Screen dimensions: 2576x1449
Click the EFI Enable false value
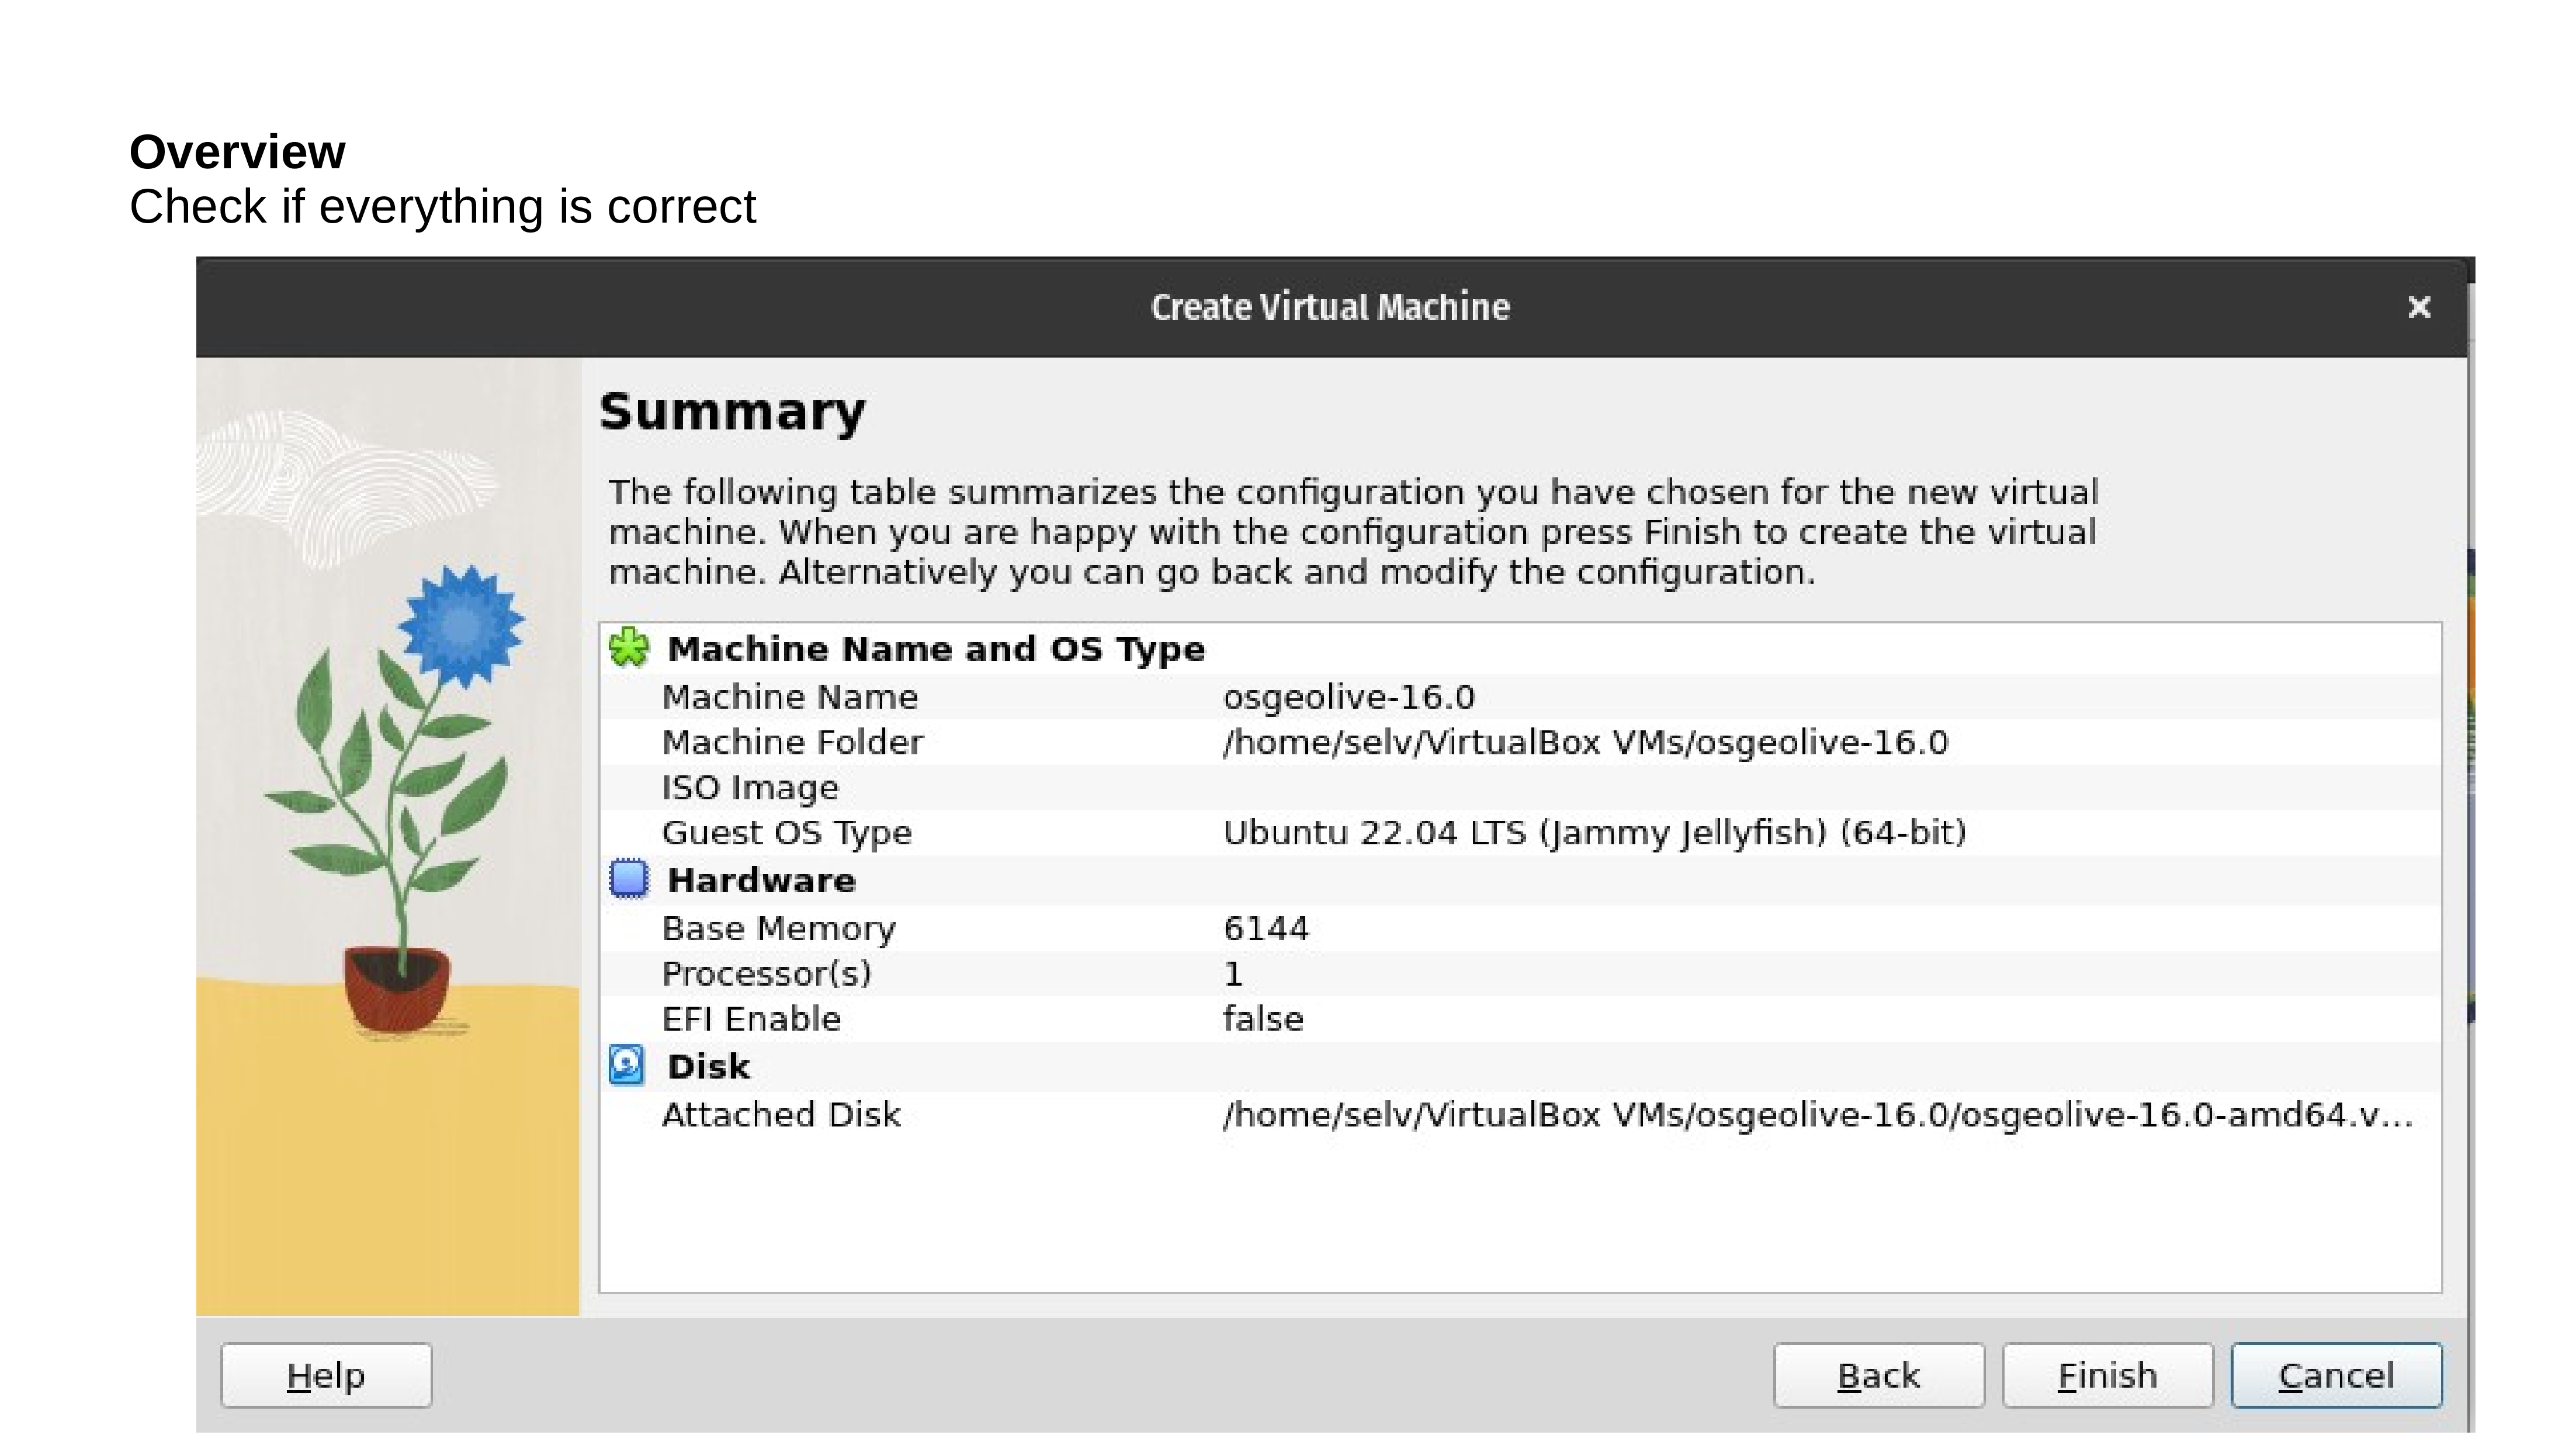pos(1264,1019)
